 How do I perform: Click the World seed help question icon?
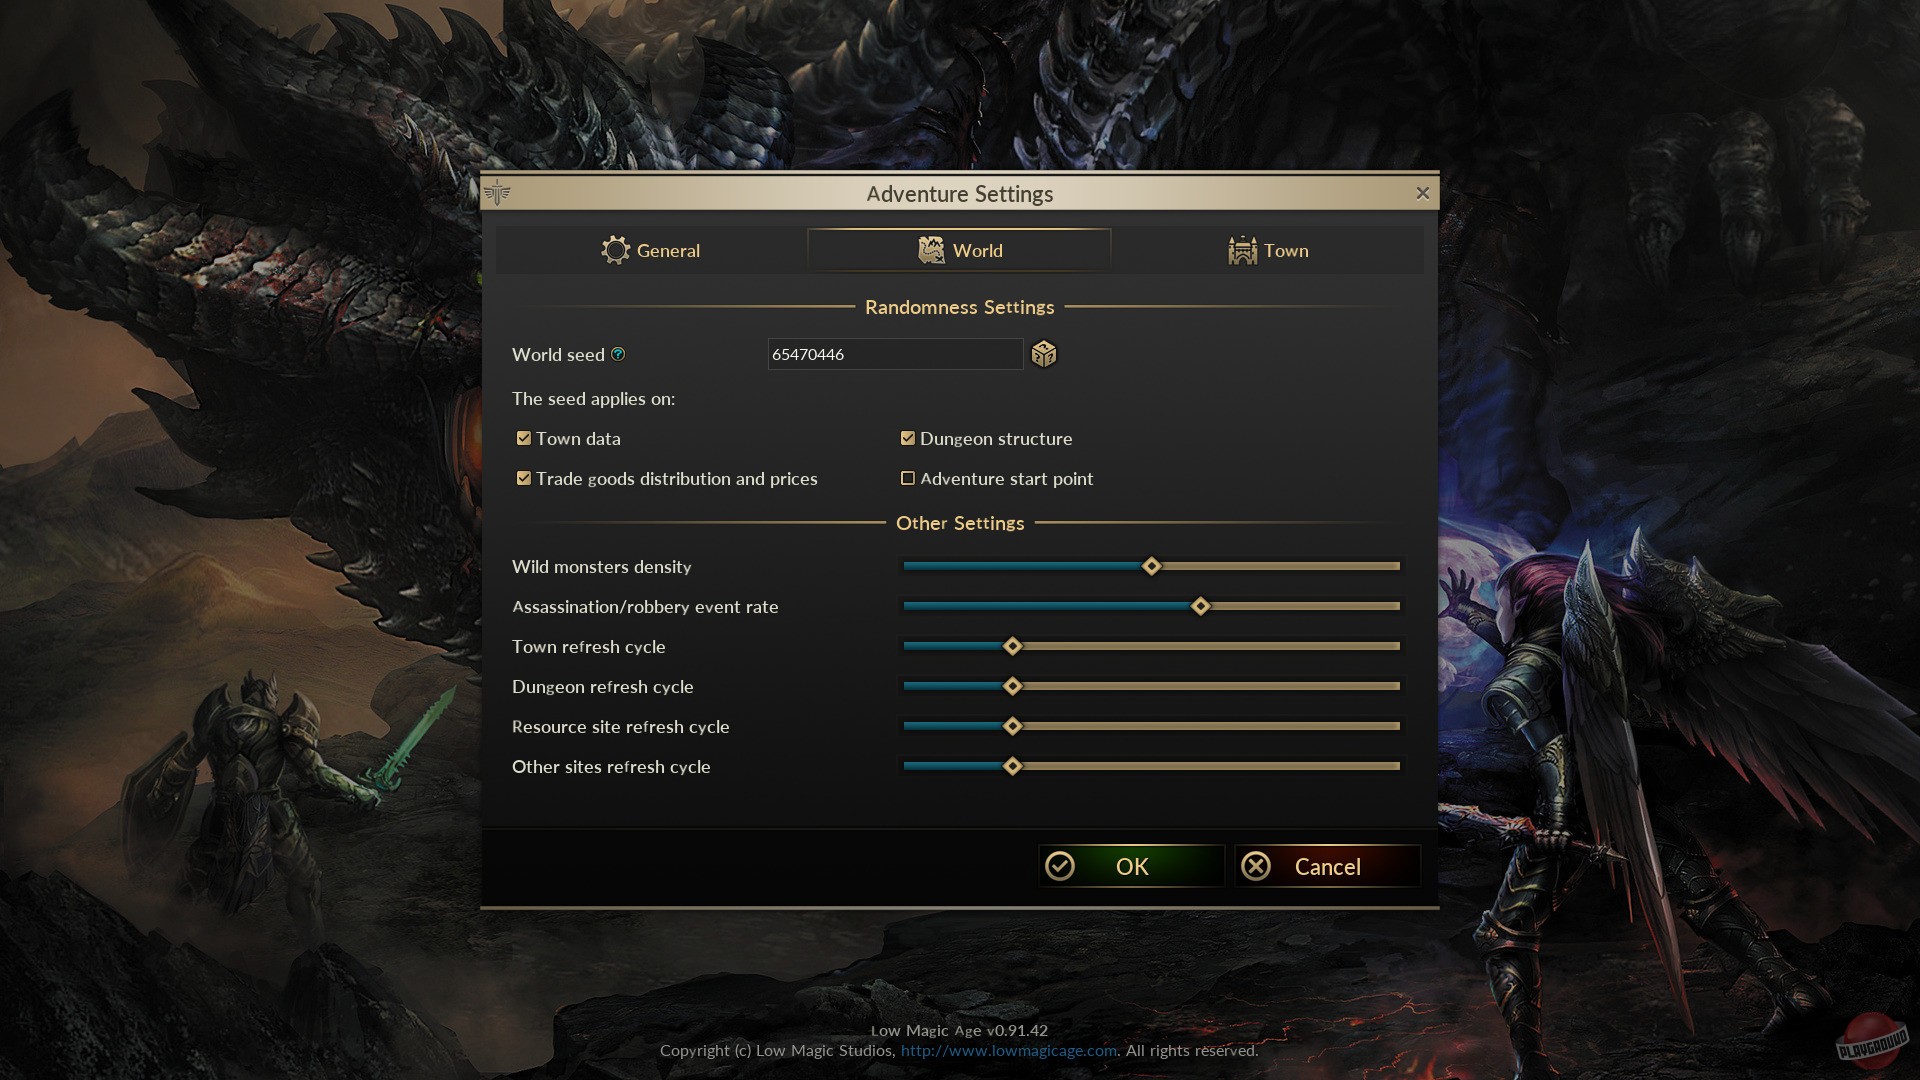pos(618,354)
